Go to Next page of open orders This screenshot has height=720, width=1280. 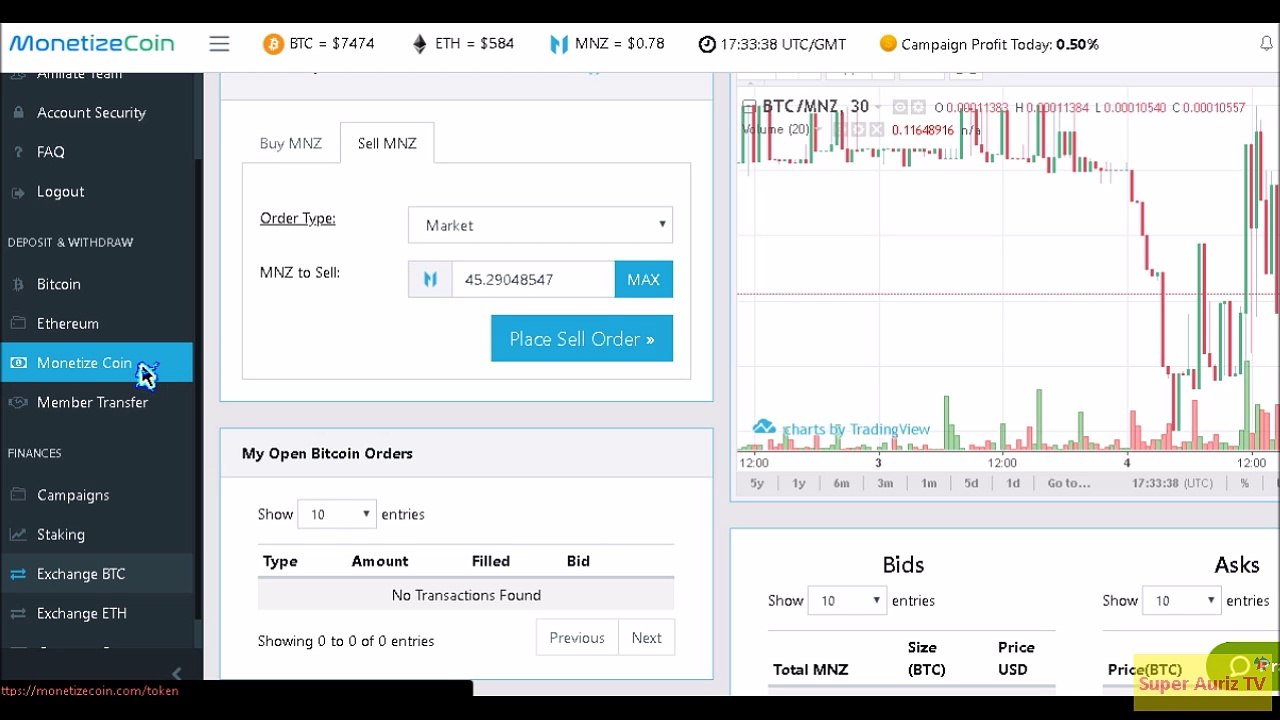[646, 638]
